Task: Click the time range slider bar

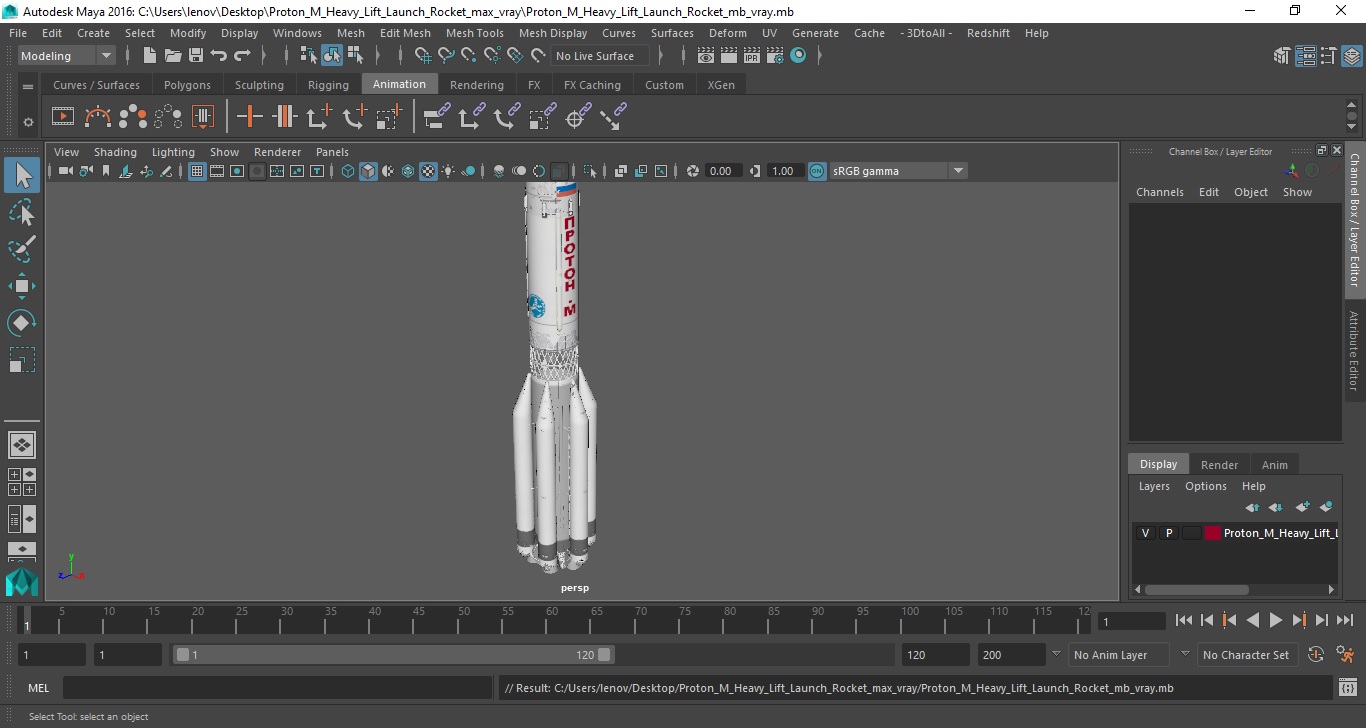Action: pyautogui.click(x=394, y=655)
